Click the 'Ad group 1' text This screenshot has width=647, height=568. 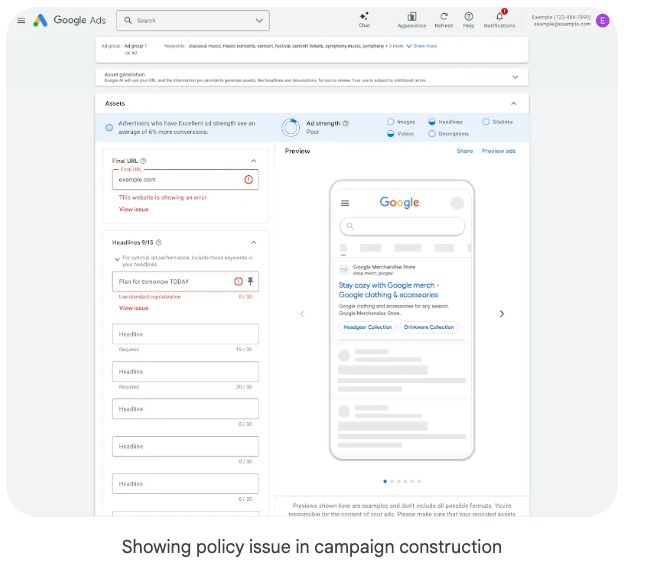tap(135, 46)
